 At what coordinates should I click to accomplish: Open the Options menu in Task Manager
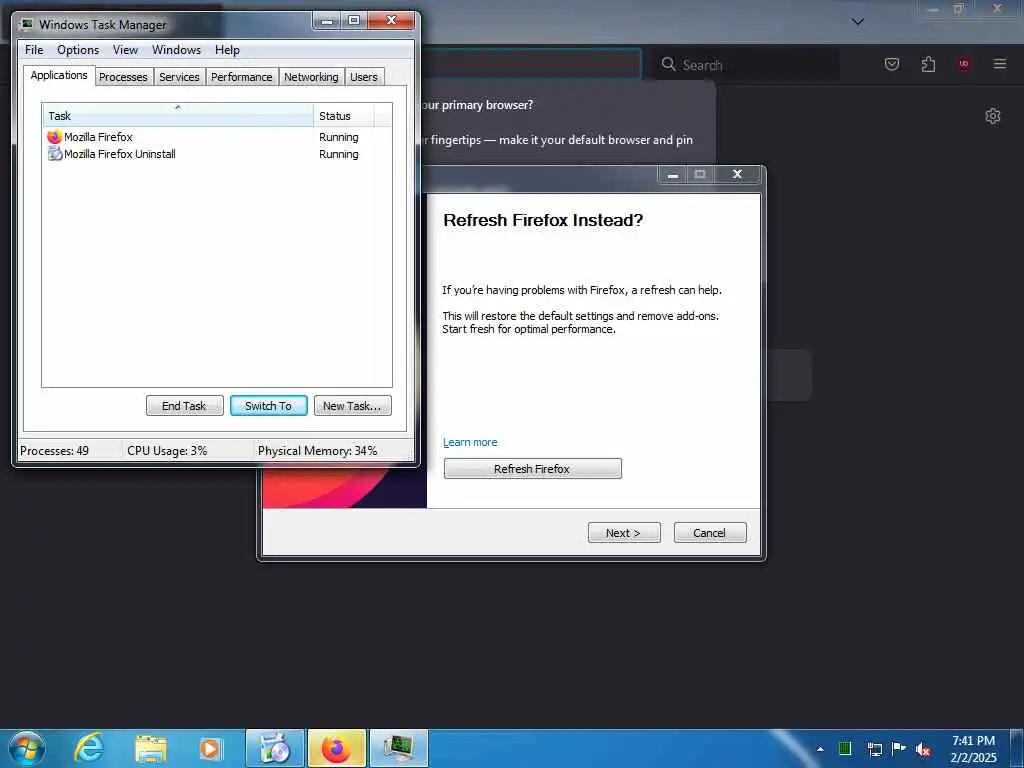click(78, 50)
